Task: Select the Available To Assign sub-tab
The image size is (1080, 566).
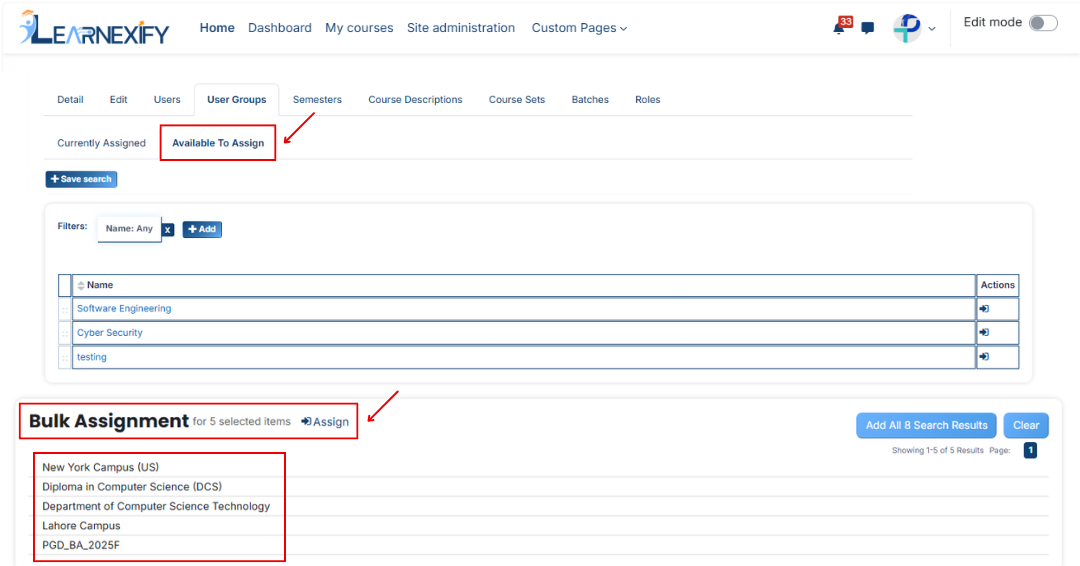Action: (218, 143)
